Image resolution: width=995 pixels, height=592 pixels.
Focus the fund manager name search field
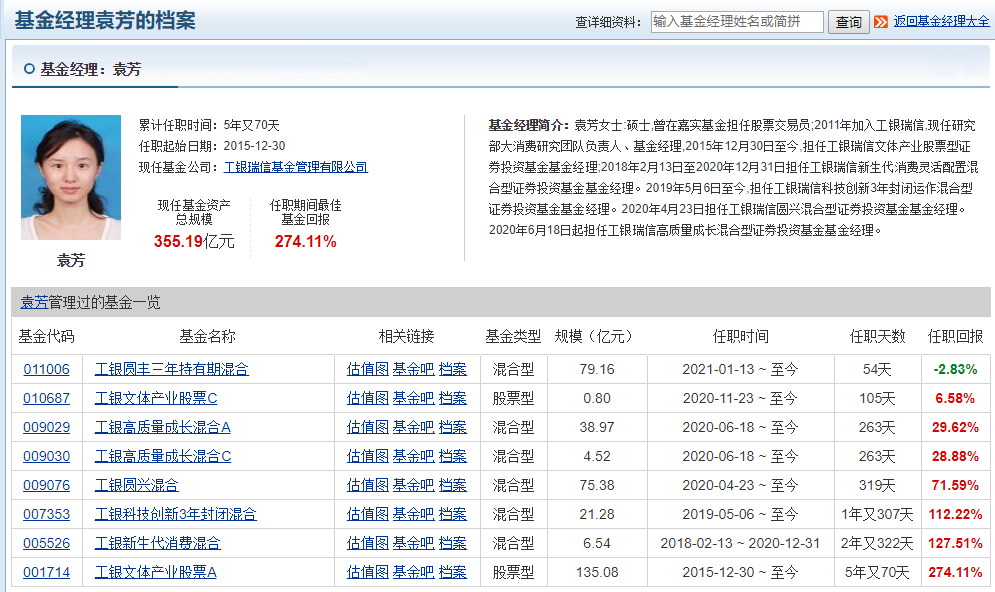tap(737, 22)
